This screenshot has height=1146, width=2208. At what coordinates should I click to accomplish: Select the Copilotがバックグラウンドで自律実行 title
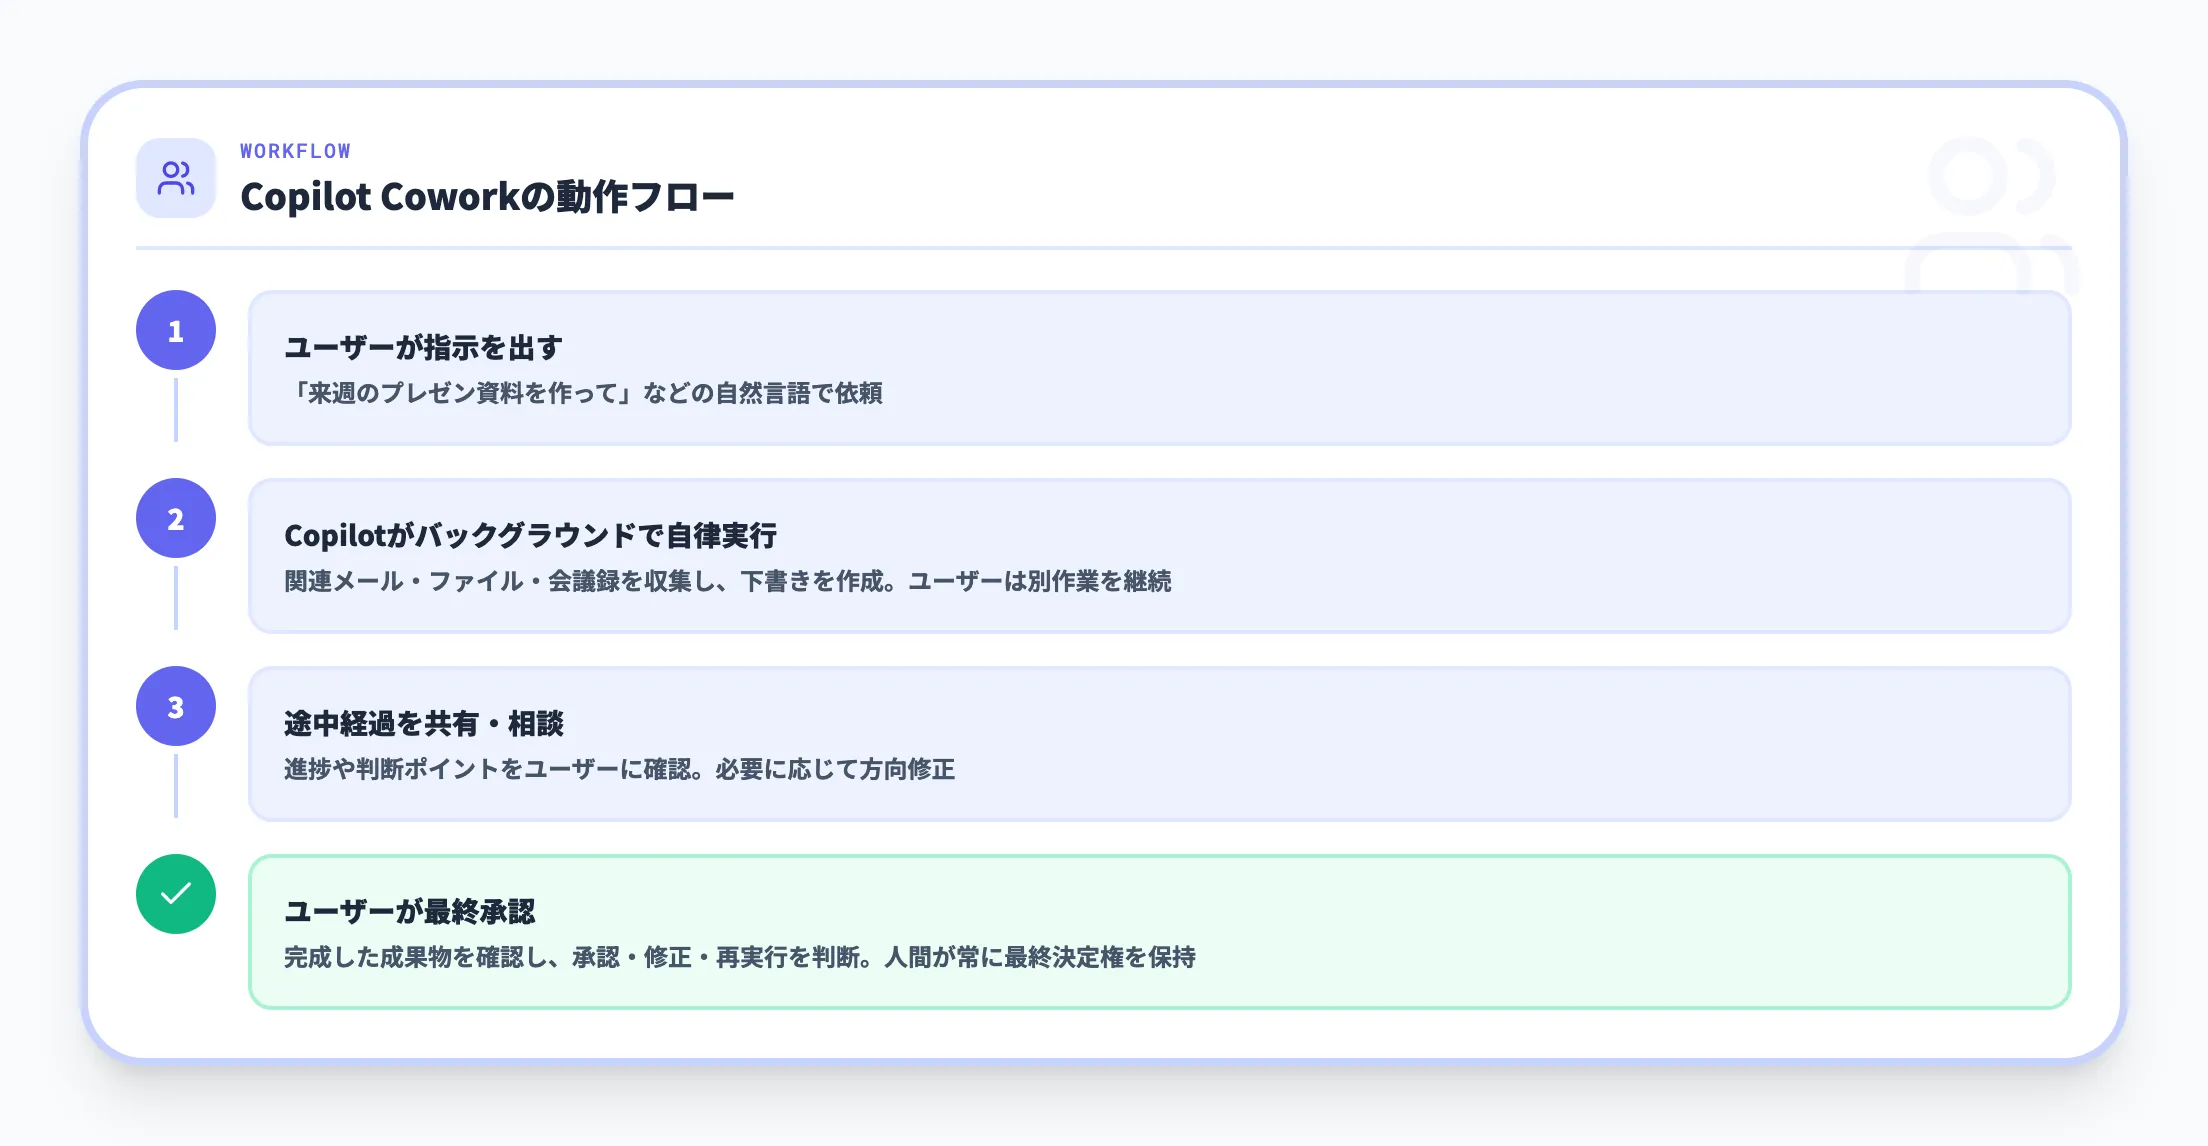point(530,536)
